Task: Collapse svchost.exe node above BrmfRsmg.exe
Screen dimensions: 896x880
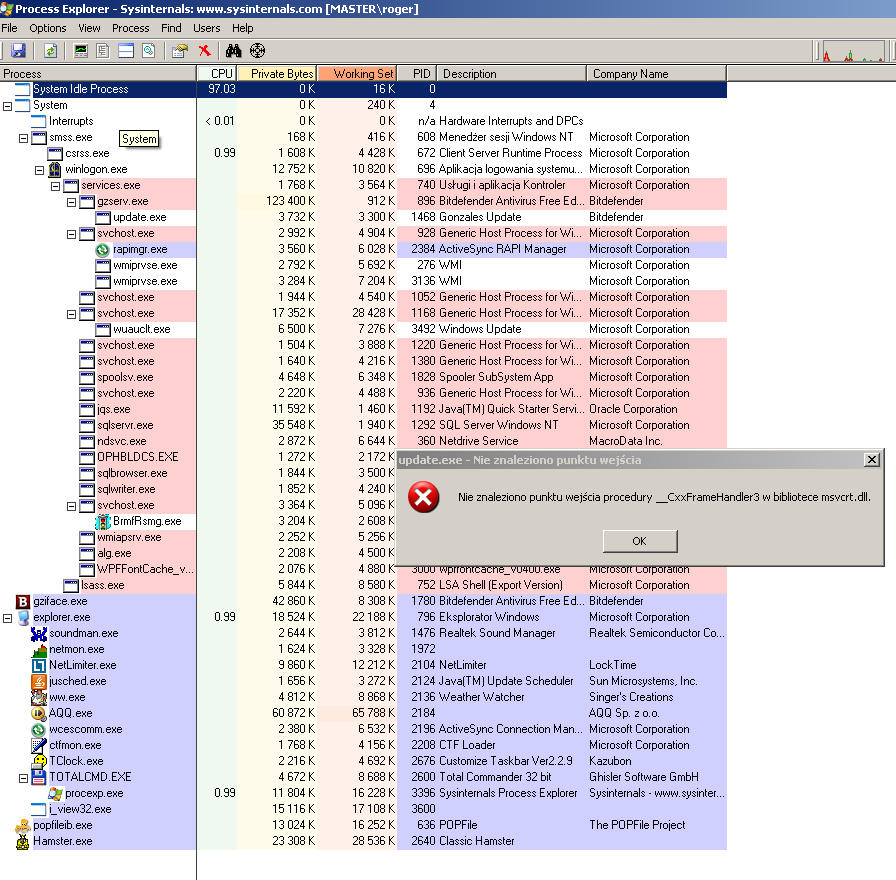Action: [71, 506]
